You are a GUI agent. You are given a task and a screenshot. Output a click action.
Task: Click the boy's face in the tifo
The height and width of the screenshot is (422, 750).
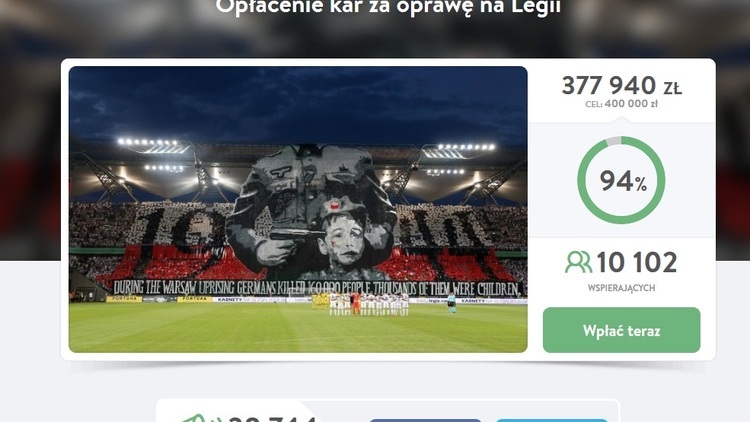pos(342,240)
